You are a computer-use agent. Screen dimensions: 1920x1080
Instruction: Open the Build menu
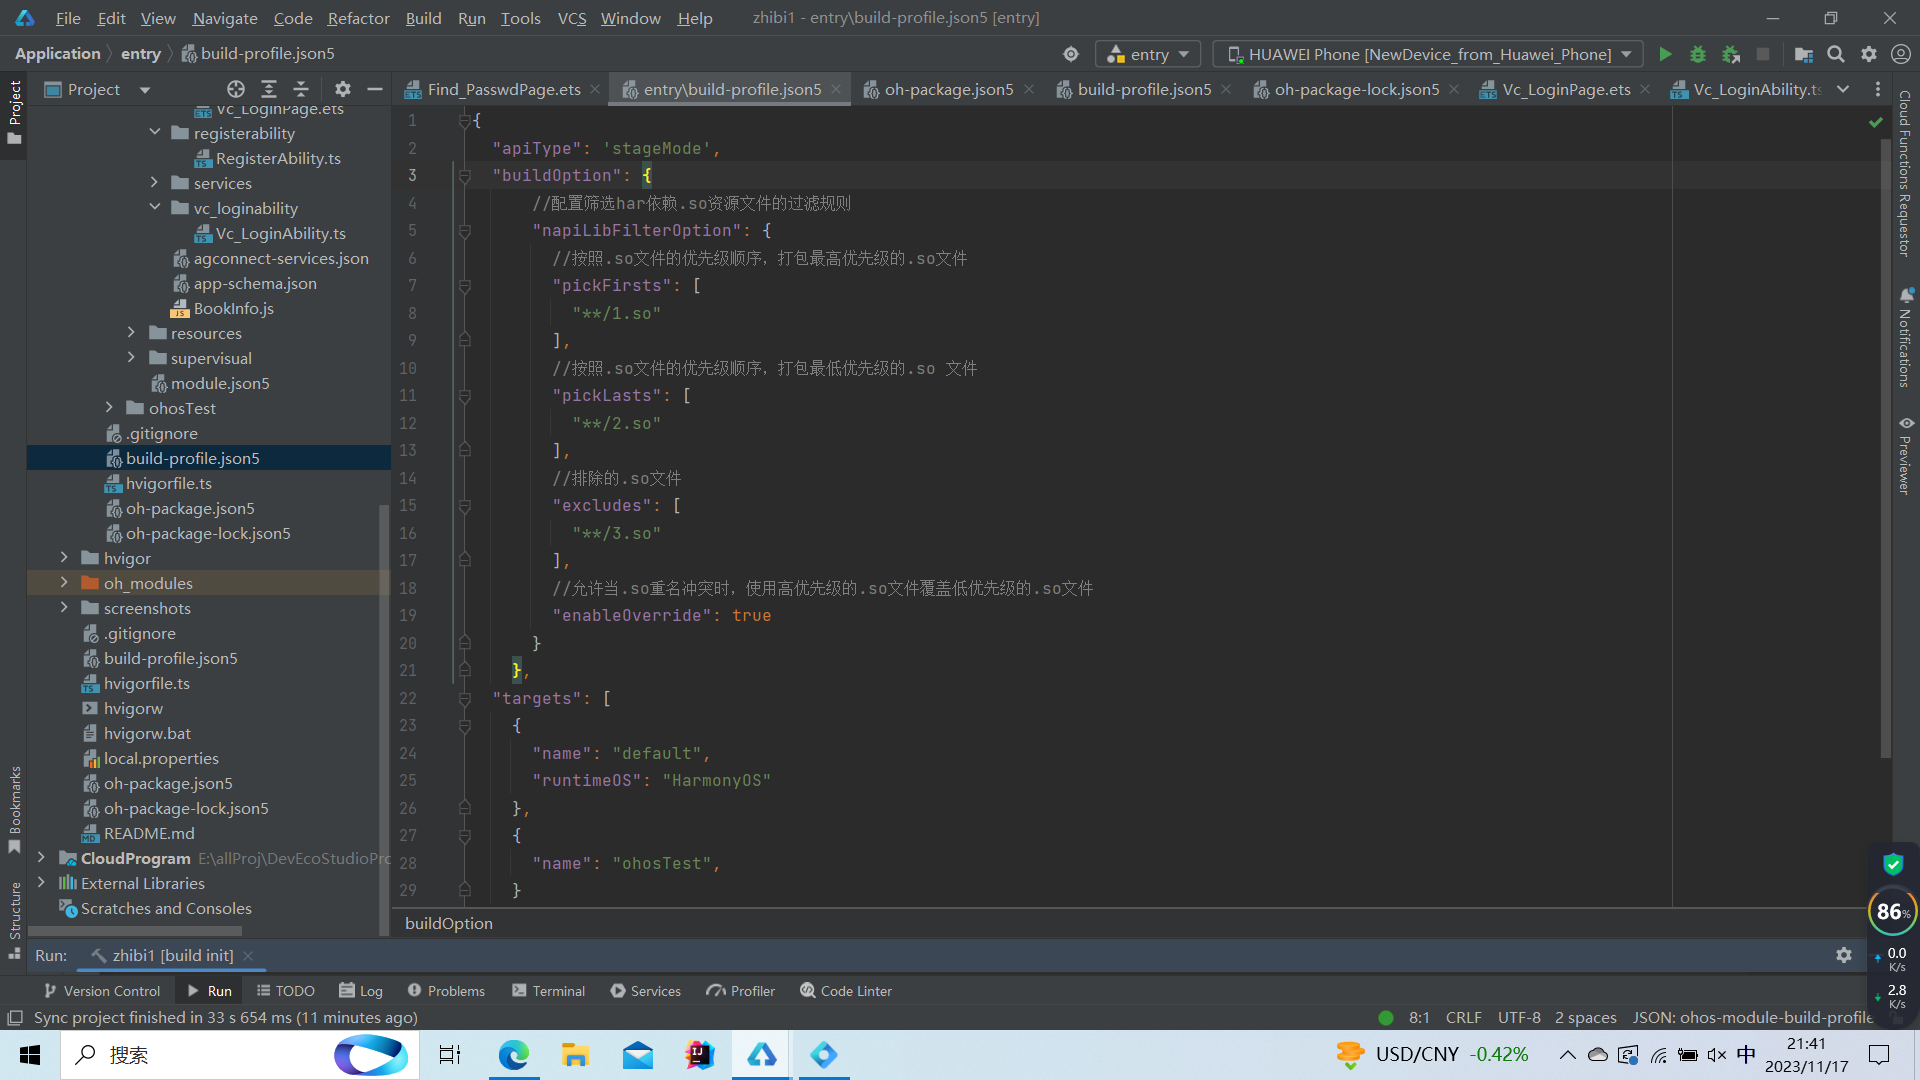tap(423, 18)
